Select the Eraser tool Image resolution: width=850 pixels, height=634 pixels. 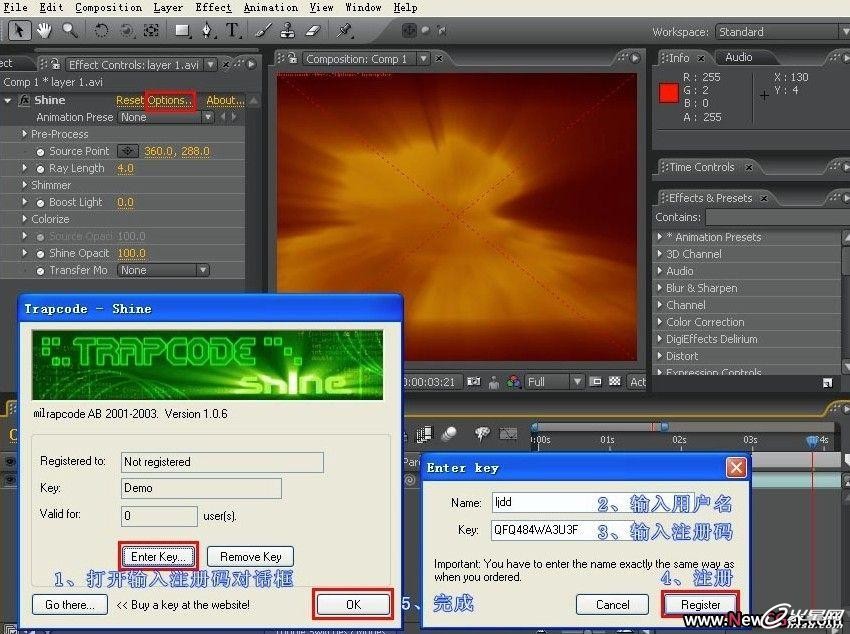pos(311,30)
